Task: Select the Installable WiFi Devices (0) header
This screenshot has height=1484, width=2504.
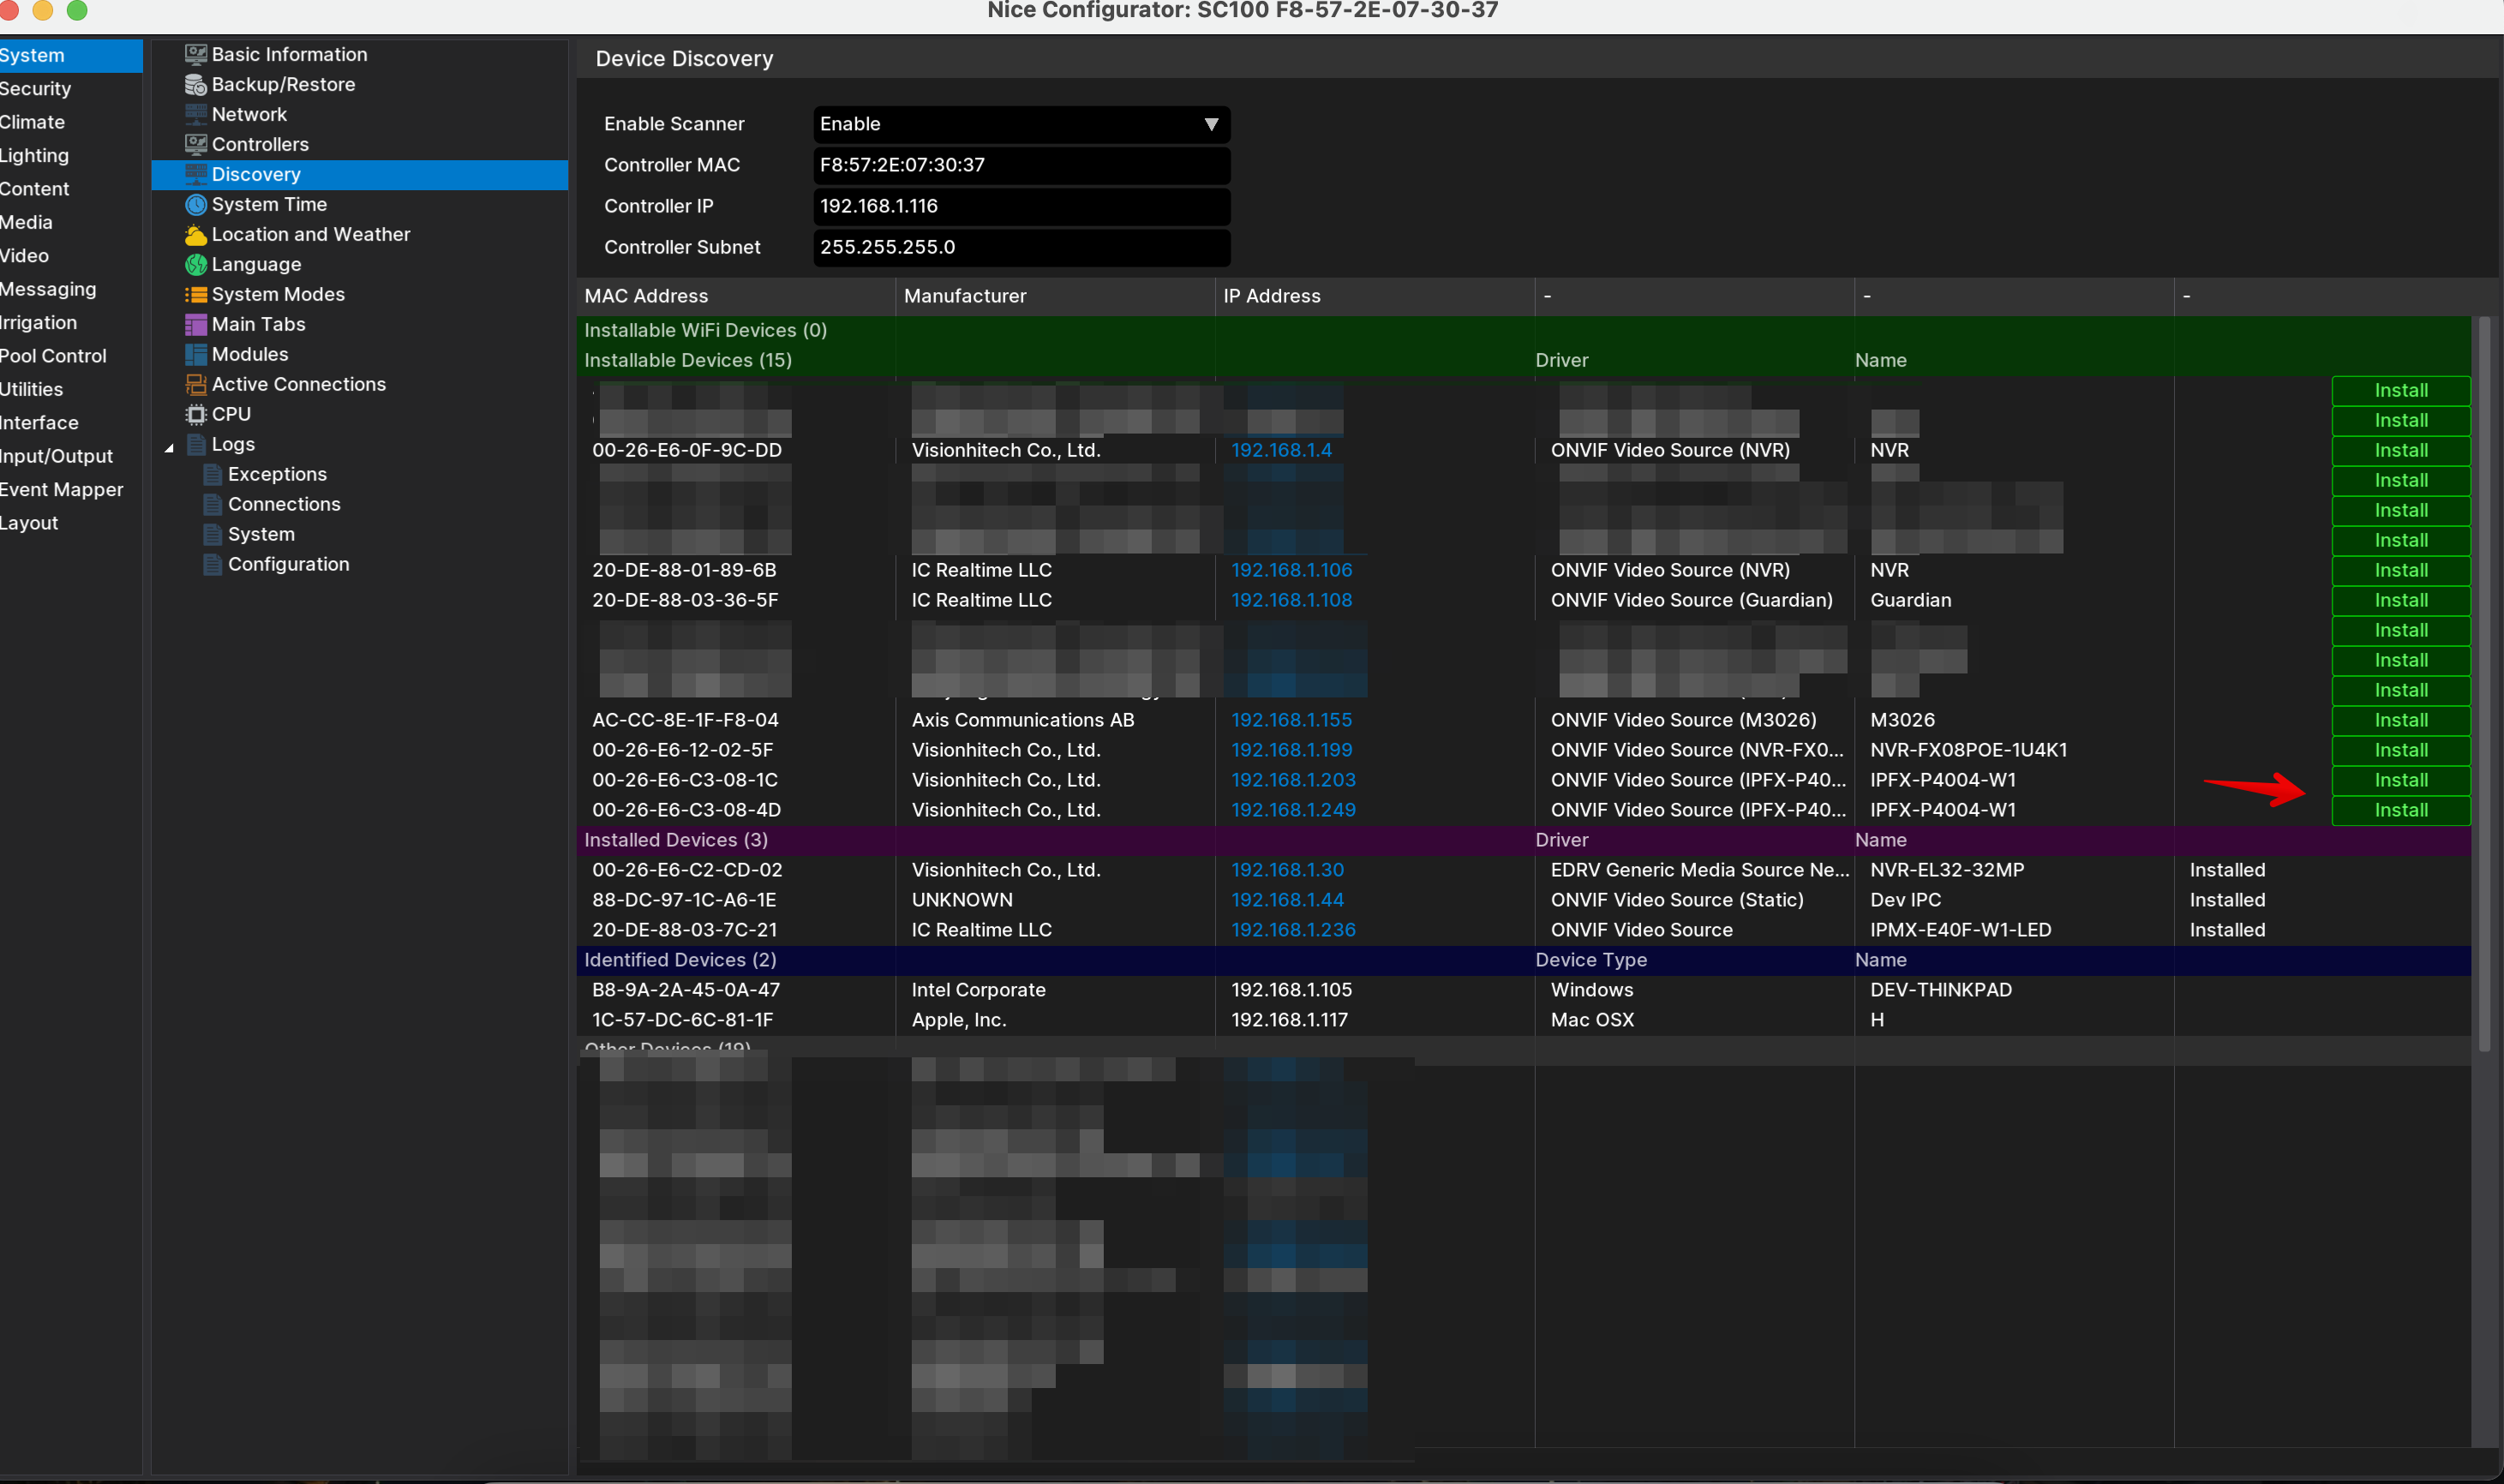Action: (x=1523, y=330)
